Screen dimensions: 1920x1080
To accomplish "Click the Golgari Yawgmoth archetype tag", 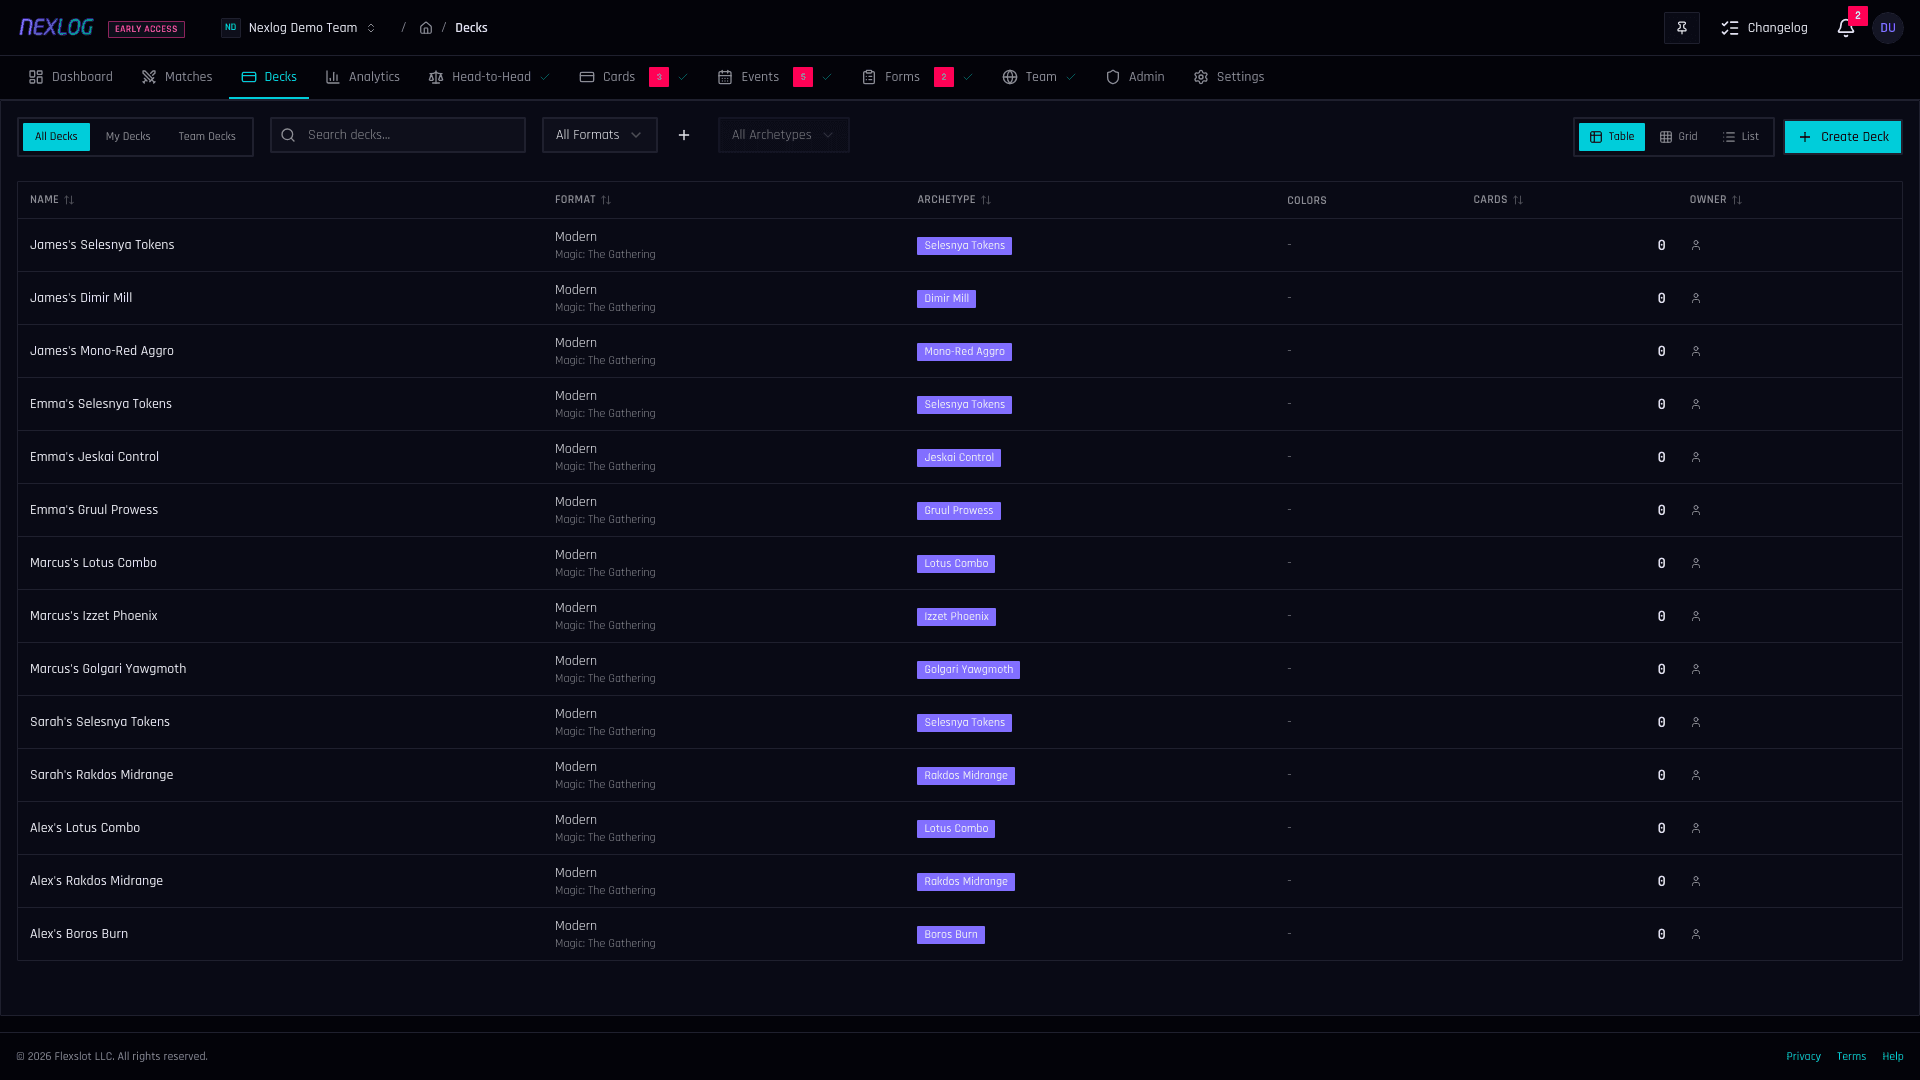I will [968, 670].
